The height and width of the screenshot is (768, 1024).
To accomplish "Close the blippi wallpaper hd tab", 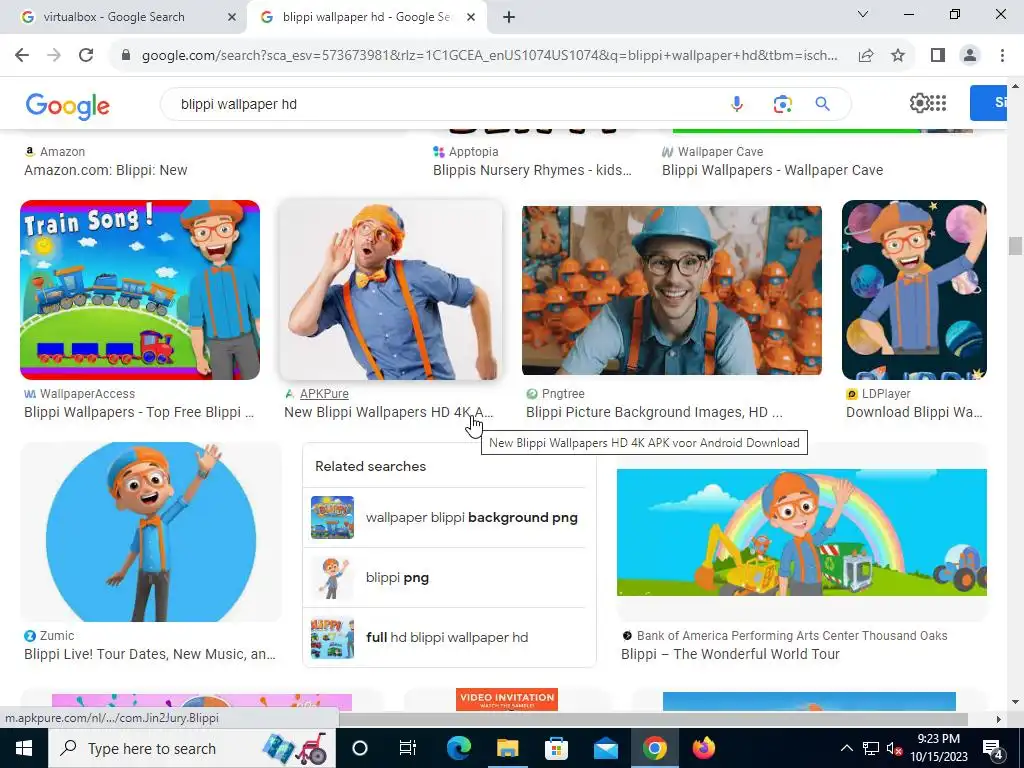I will click(470, 17).
